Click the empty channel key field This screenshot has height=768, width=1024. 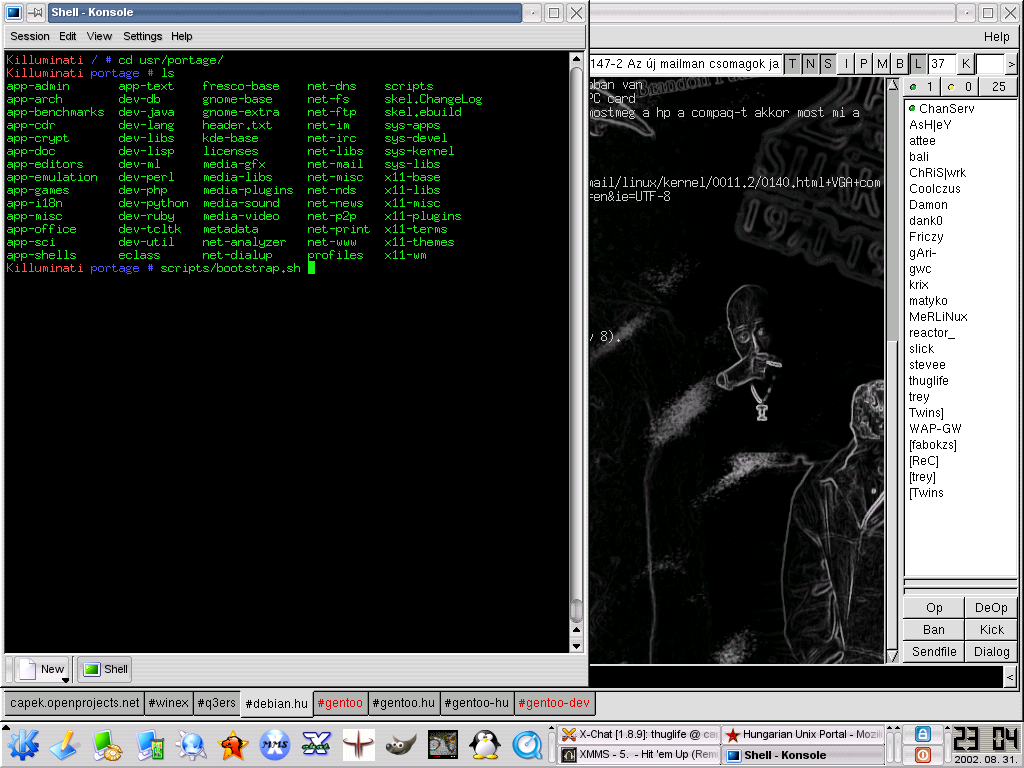click(989, 63)
